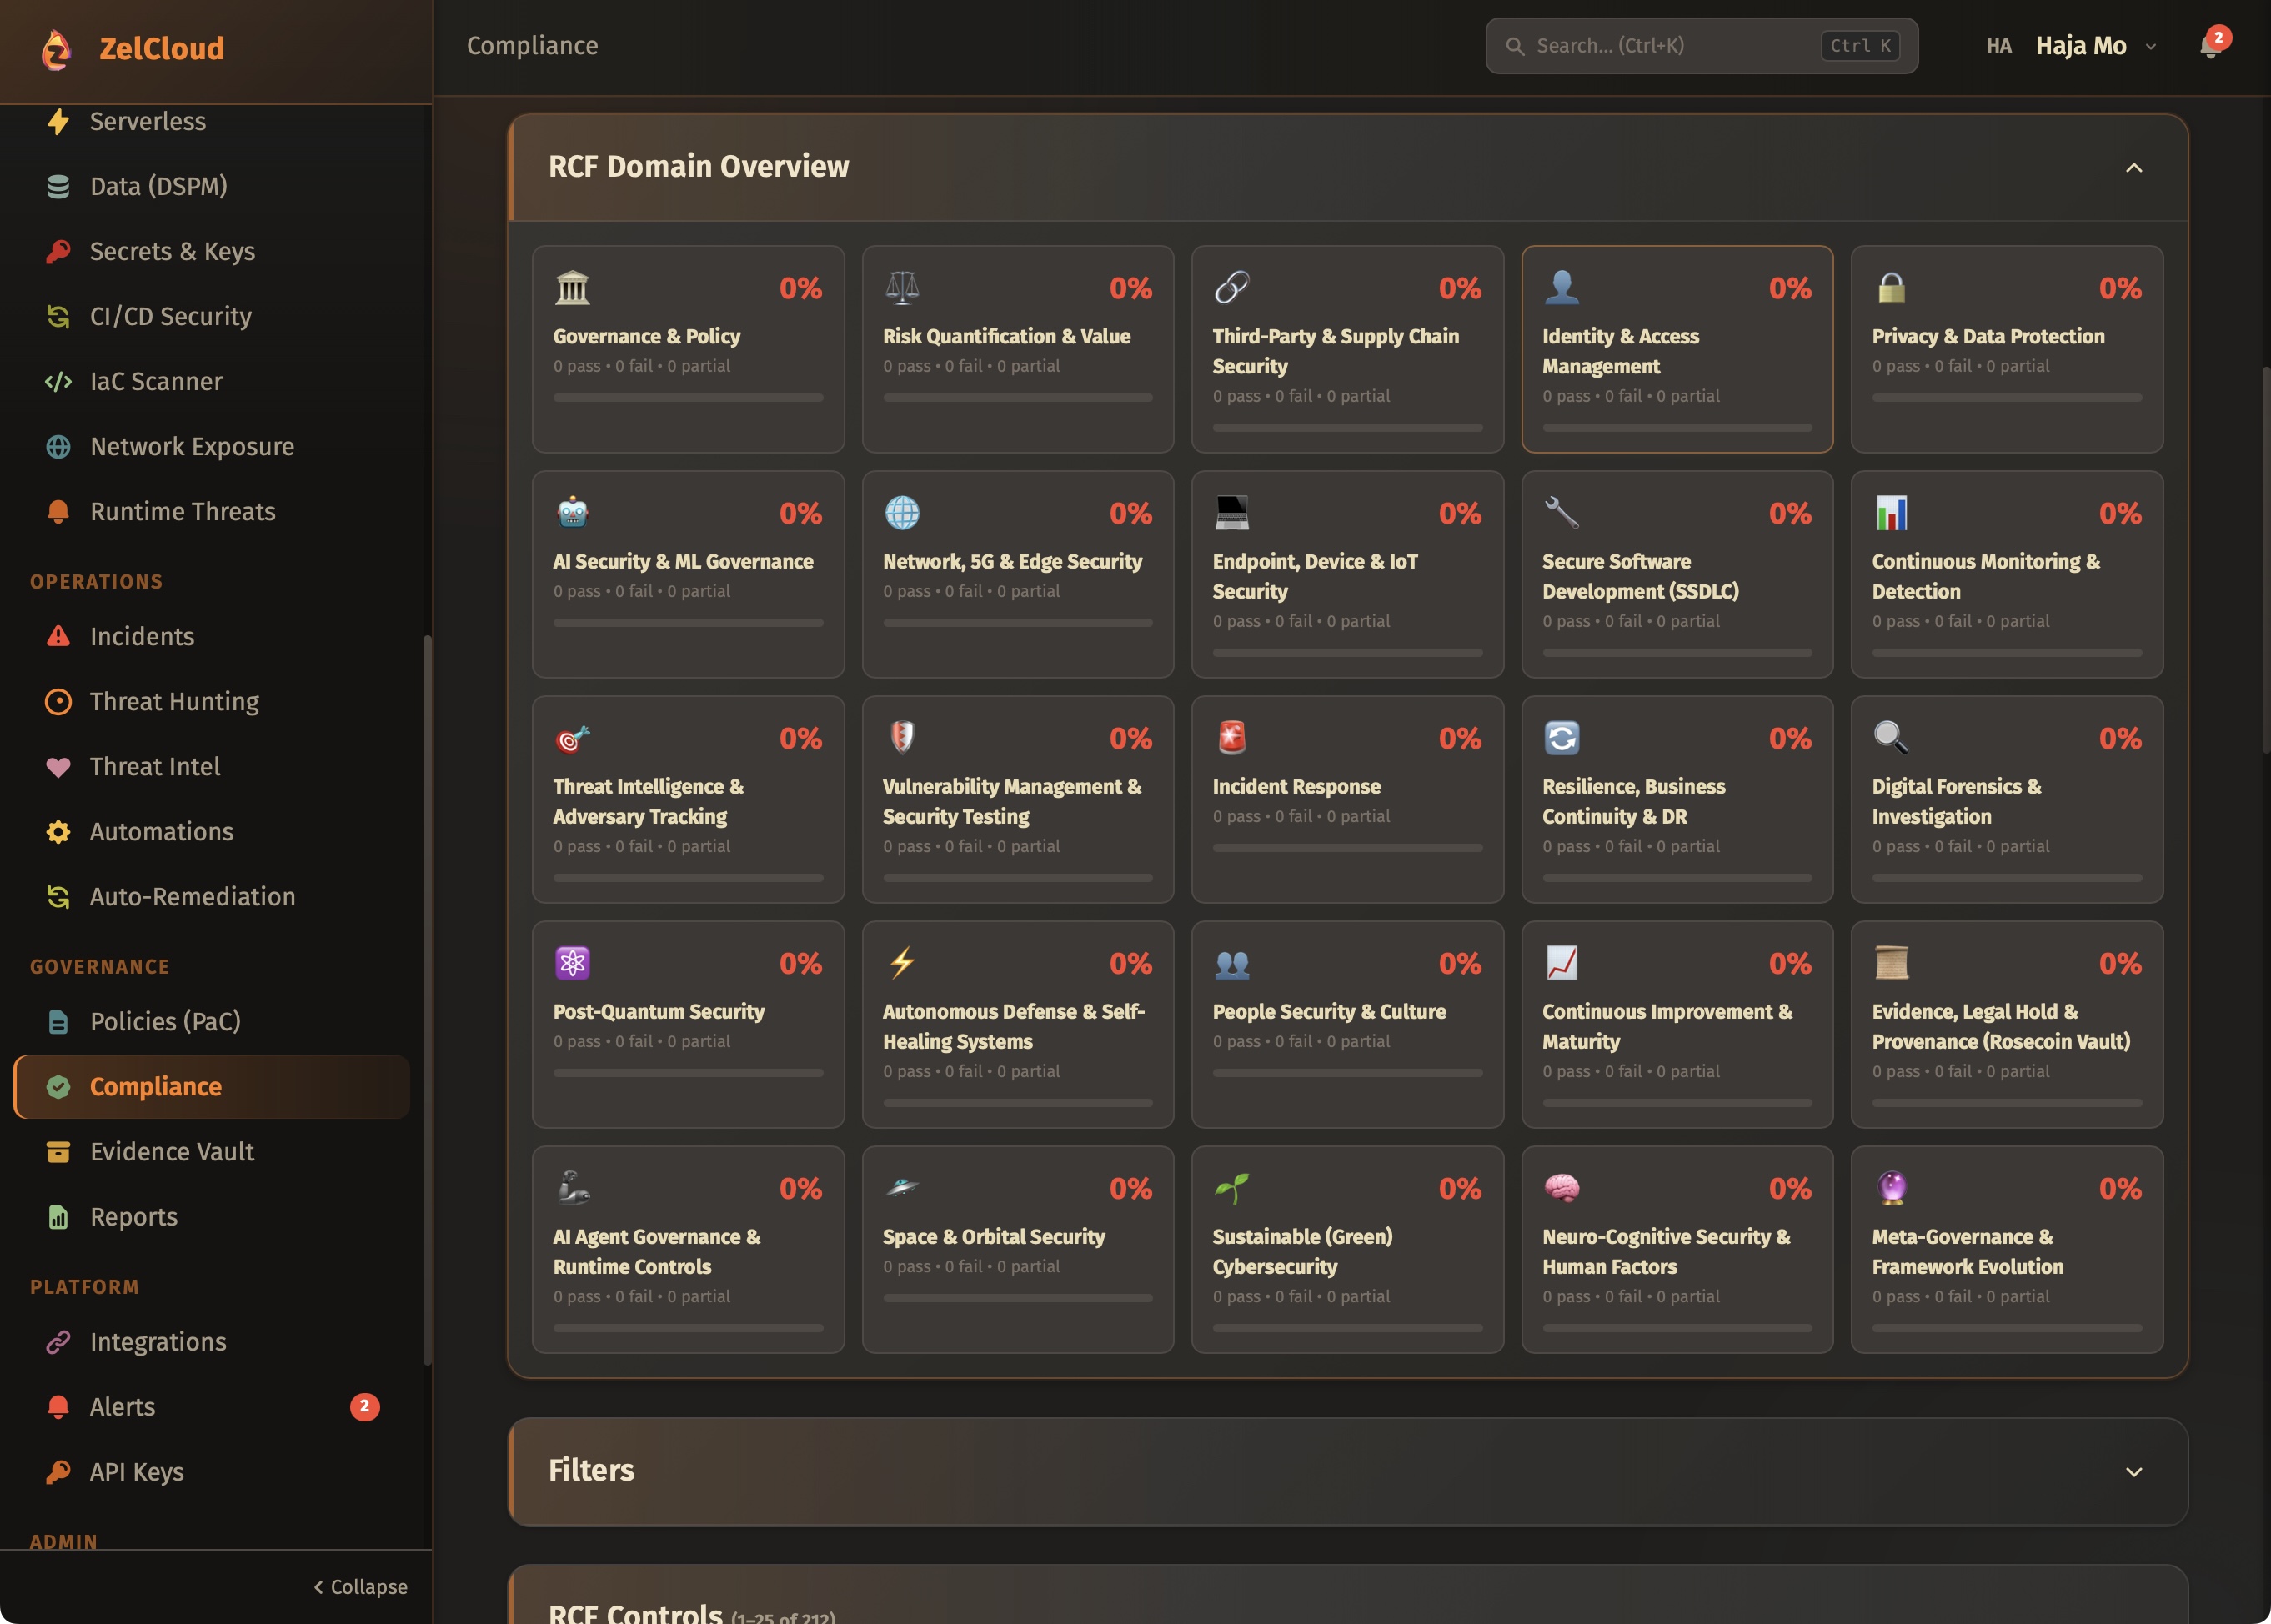Click the Neuro-Cognitive Security brain icon
This screenshot has width=2271, height=1624.
[x=1561, y=1188]
